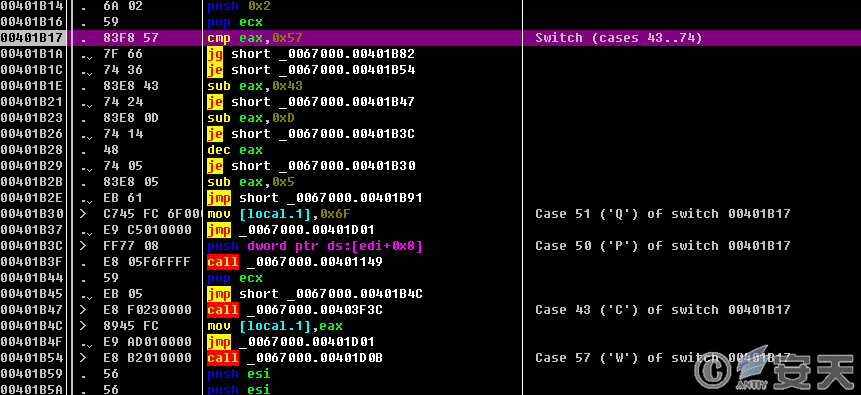Select address 00401B23 in the address column

click(32, 118)
